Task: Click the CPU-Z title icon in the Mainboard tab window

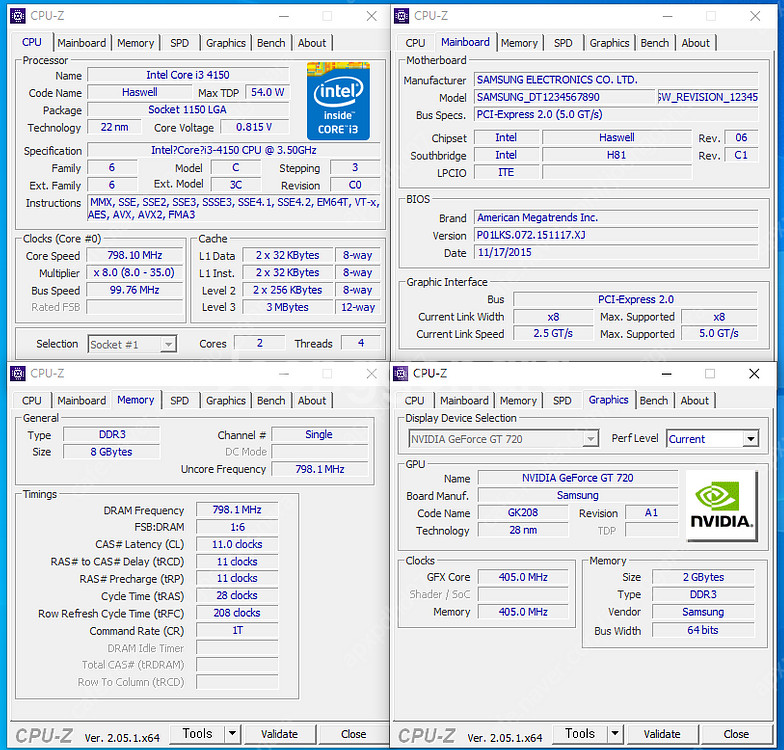Action: 401,16
